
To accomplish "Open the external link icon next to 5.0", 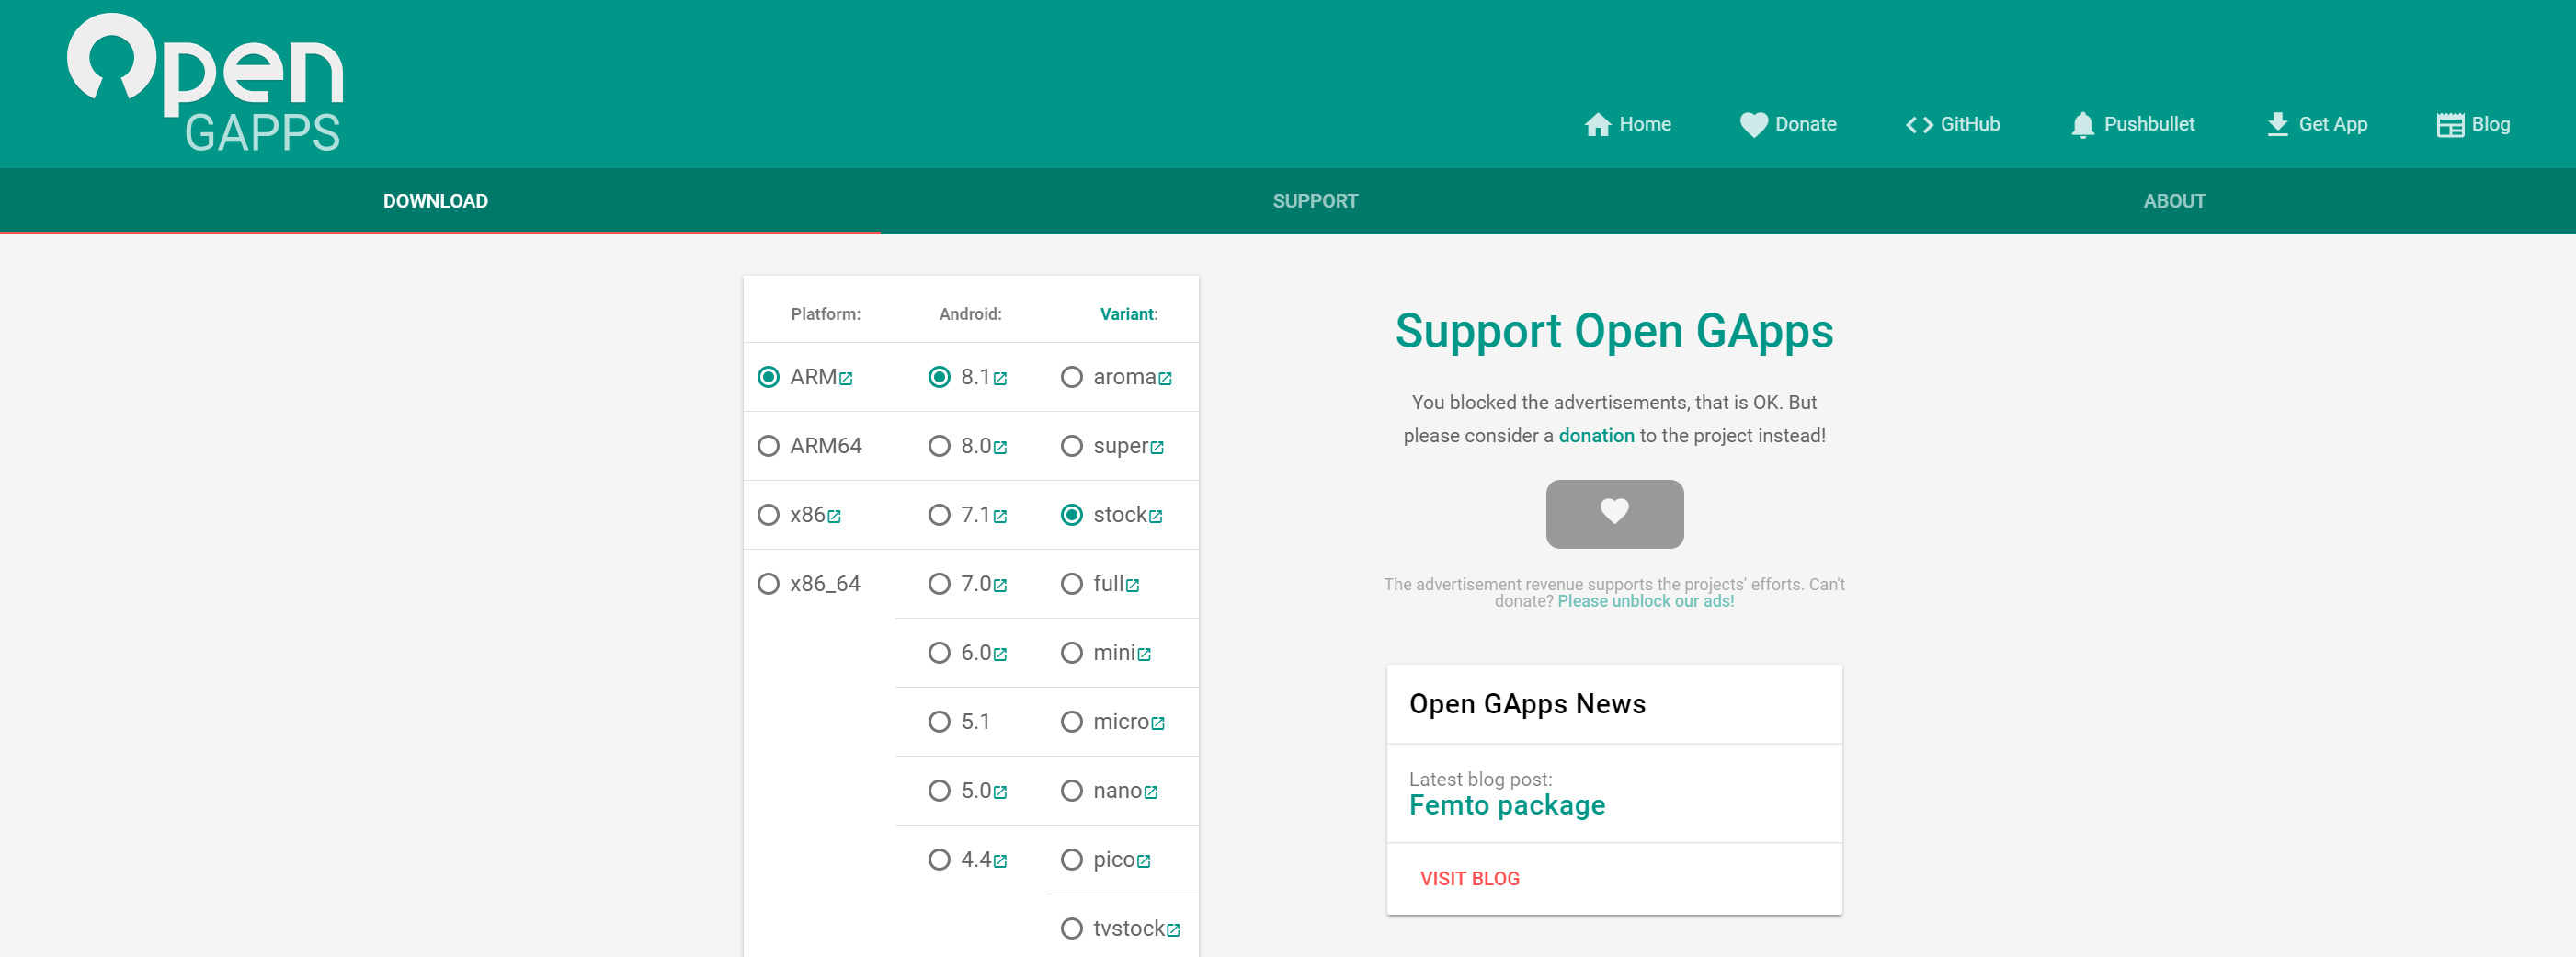I will click(x=1000, y=793).
